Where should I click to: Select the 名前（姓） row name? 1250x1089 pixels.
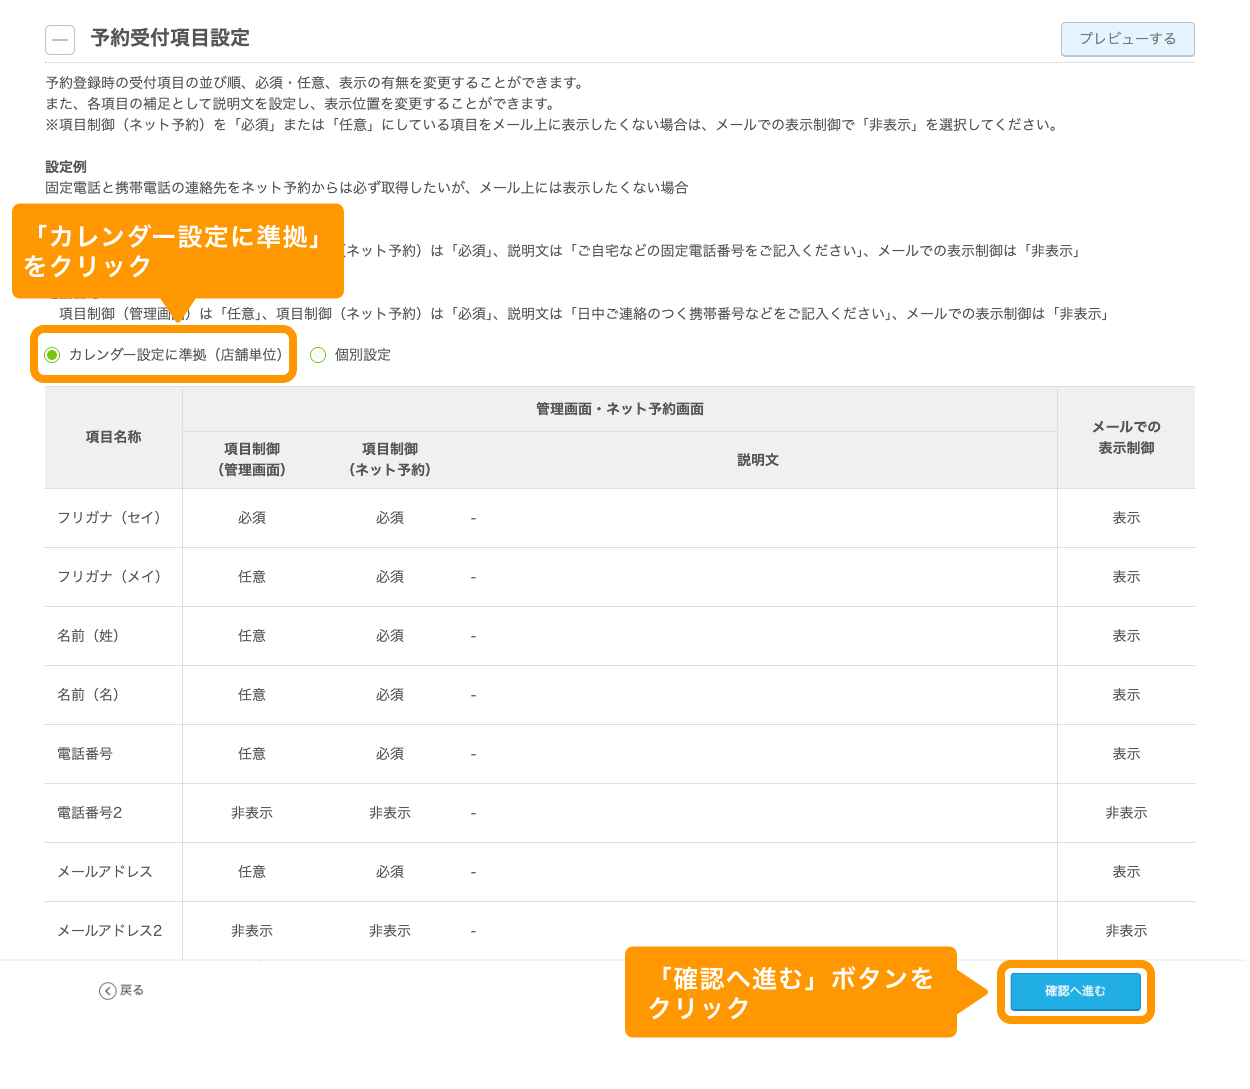coord(88,636)
